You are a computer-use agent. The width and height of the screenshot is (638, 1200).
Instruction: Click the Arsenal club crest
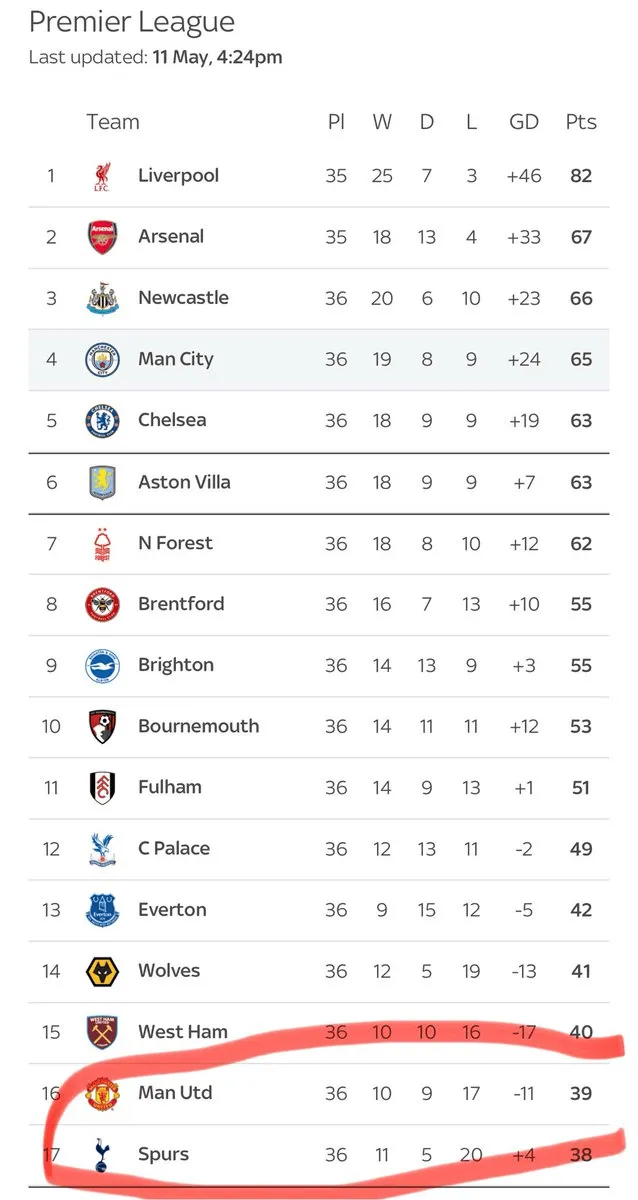coord(102,237)
